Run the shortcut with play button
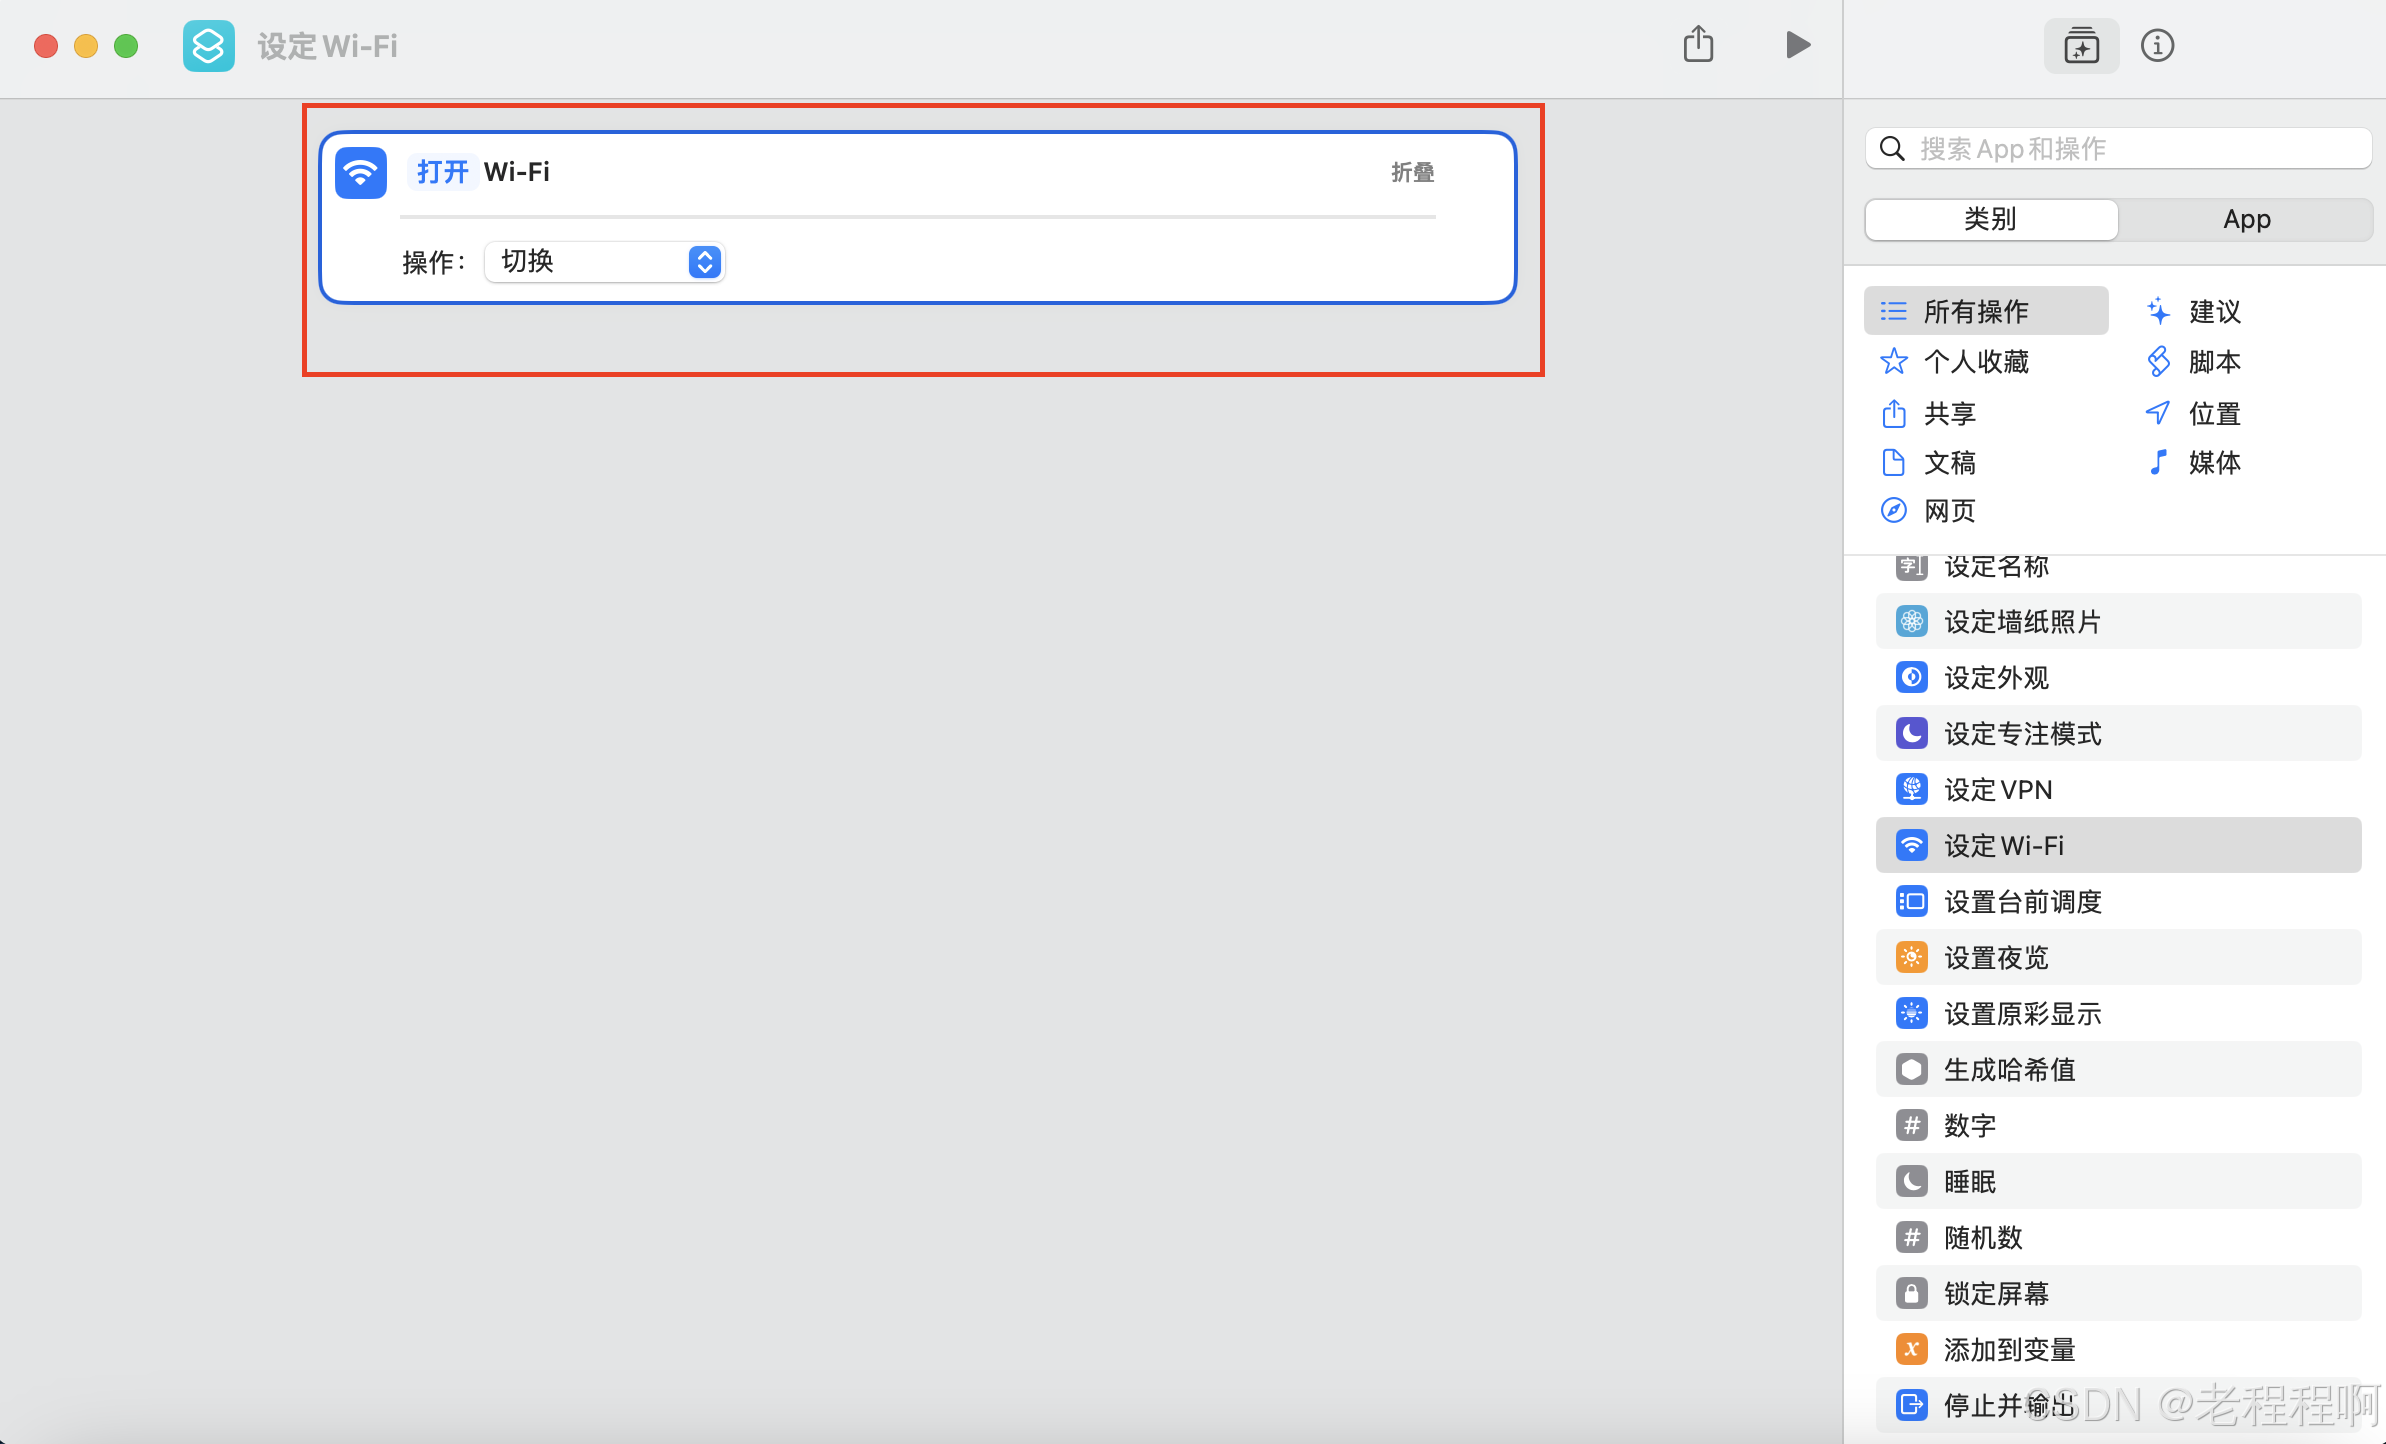This screenshot has width=2386, height=1444. coord(1797,45)
